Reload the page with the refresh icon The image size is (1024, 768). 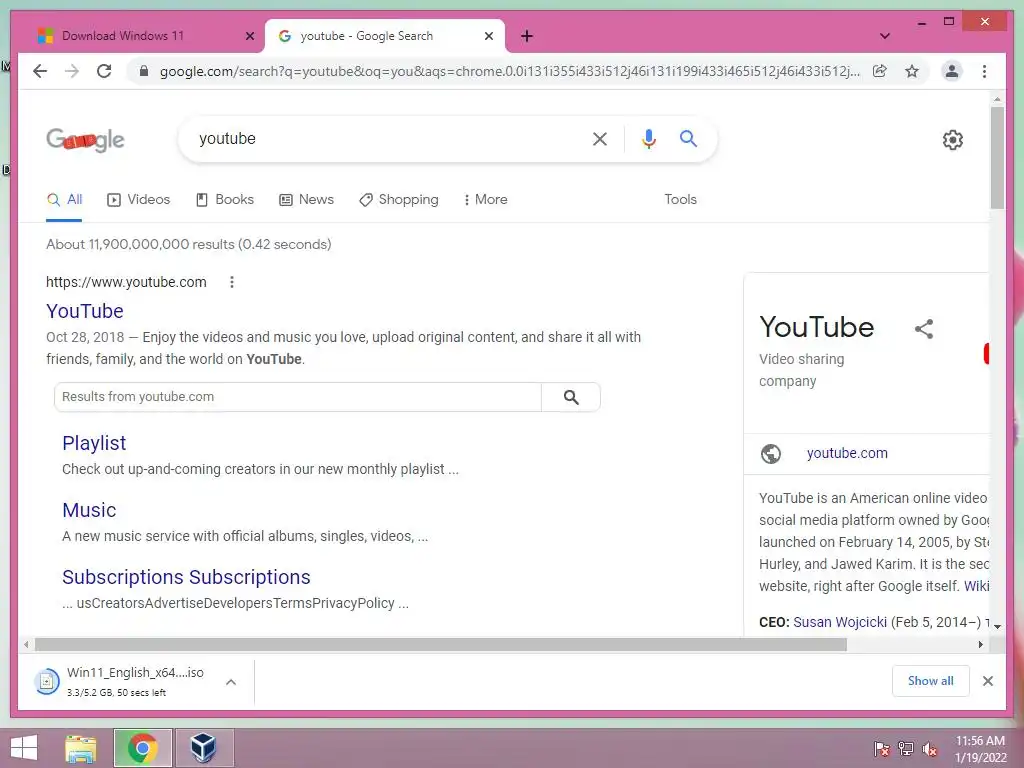(104, 71)
